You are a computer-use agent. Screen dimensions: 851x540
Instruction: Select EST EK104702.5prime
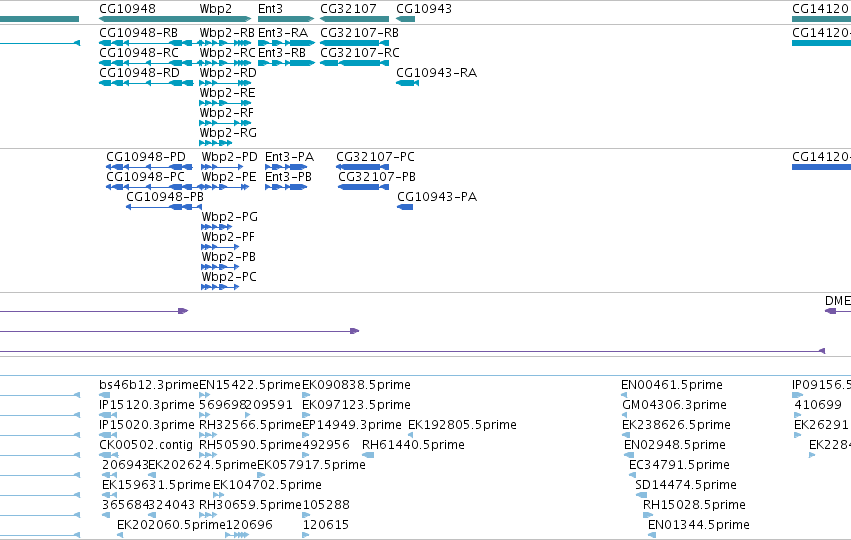(x=218, y=495)
